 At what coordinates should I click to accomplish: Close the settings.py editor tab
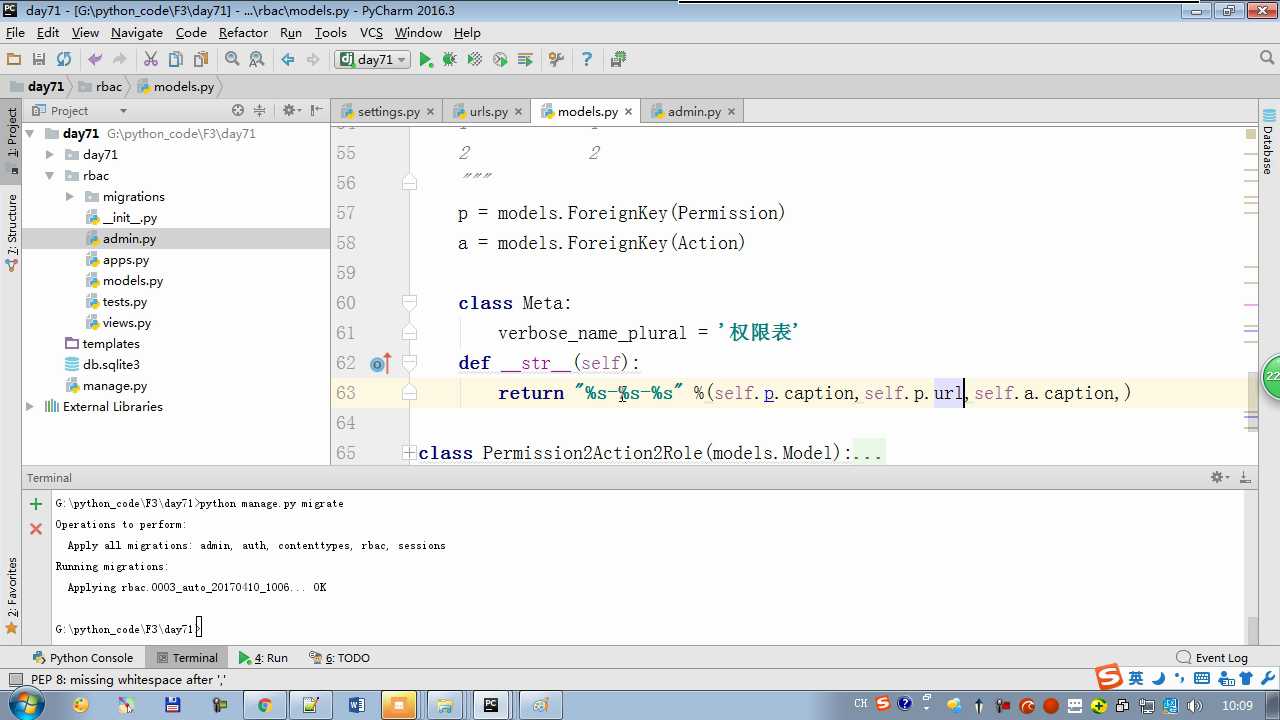pos(430,112)
